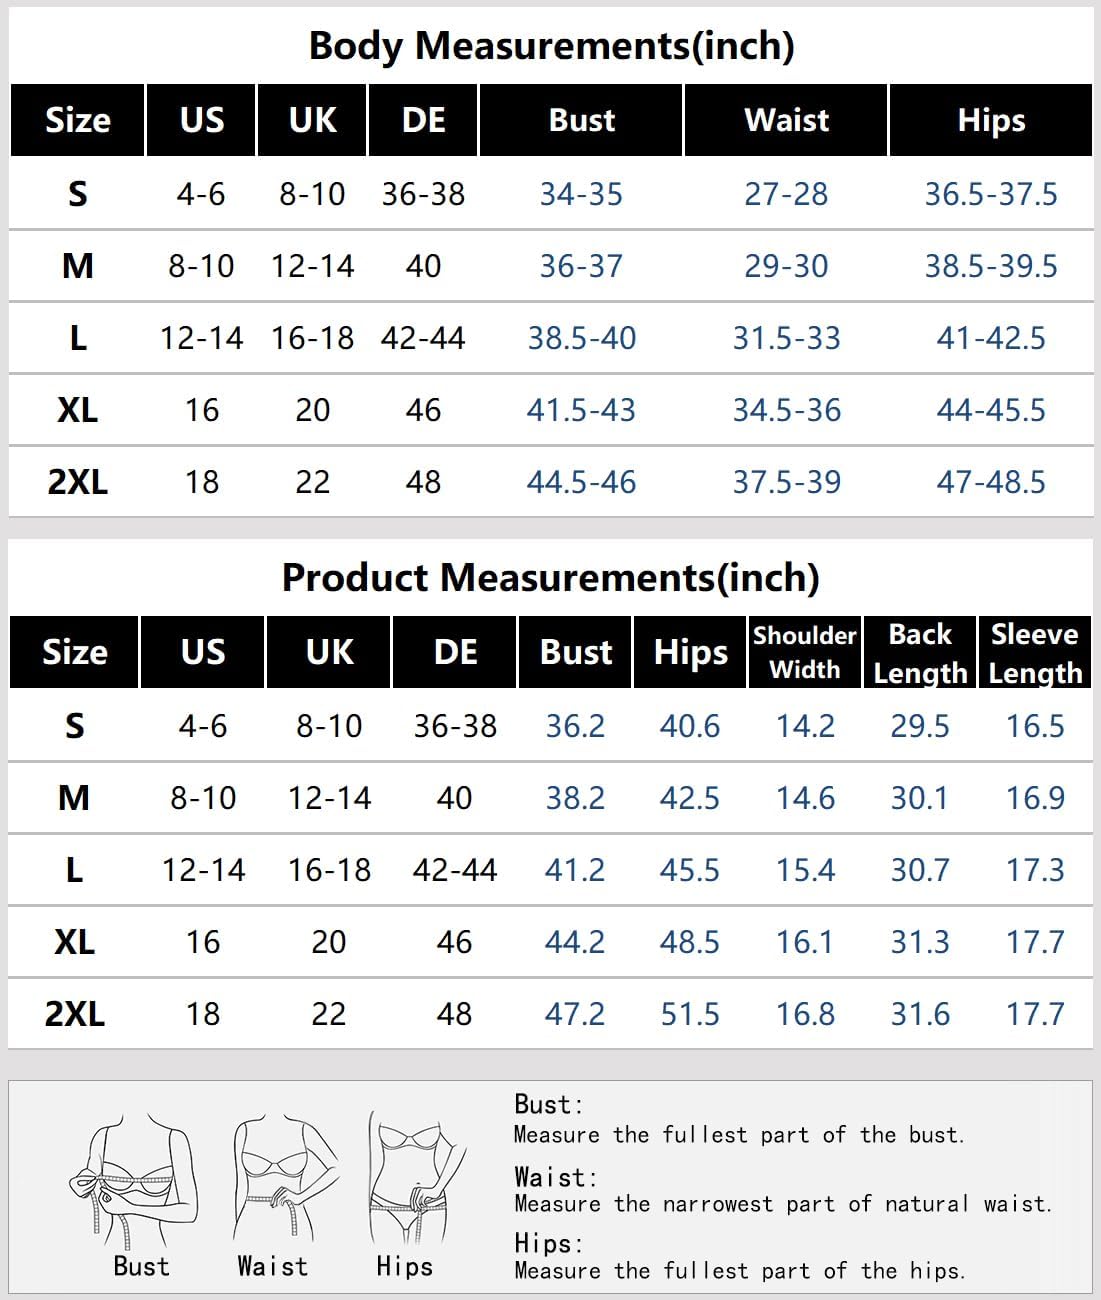Click the 44-45.5 hips measurement
This screenshot has width=1101, height=1300.
click(x=990, y=410)
